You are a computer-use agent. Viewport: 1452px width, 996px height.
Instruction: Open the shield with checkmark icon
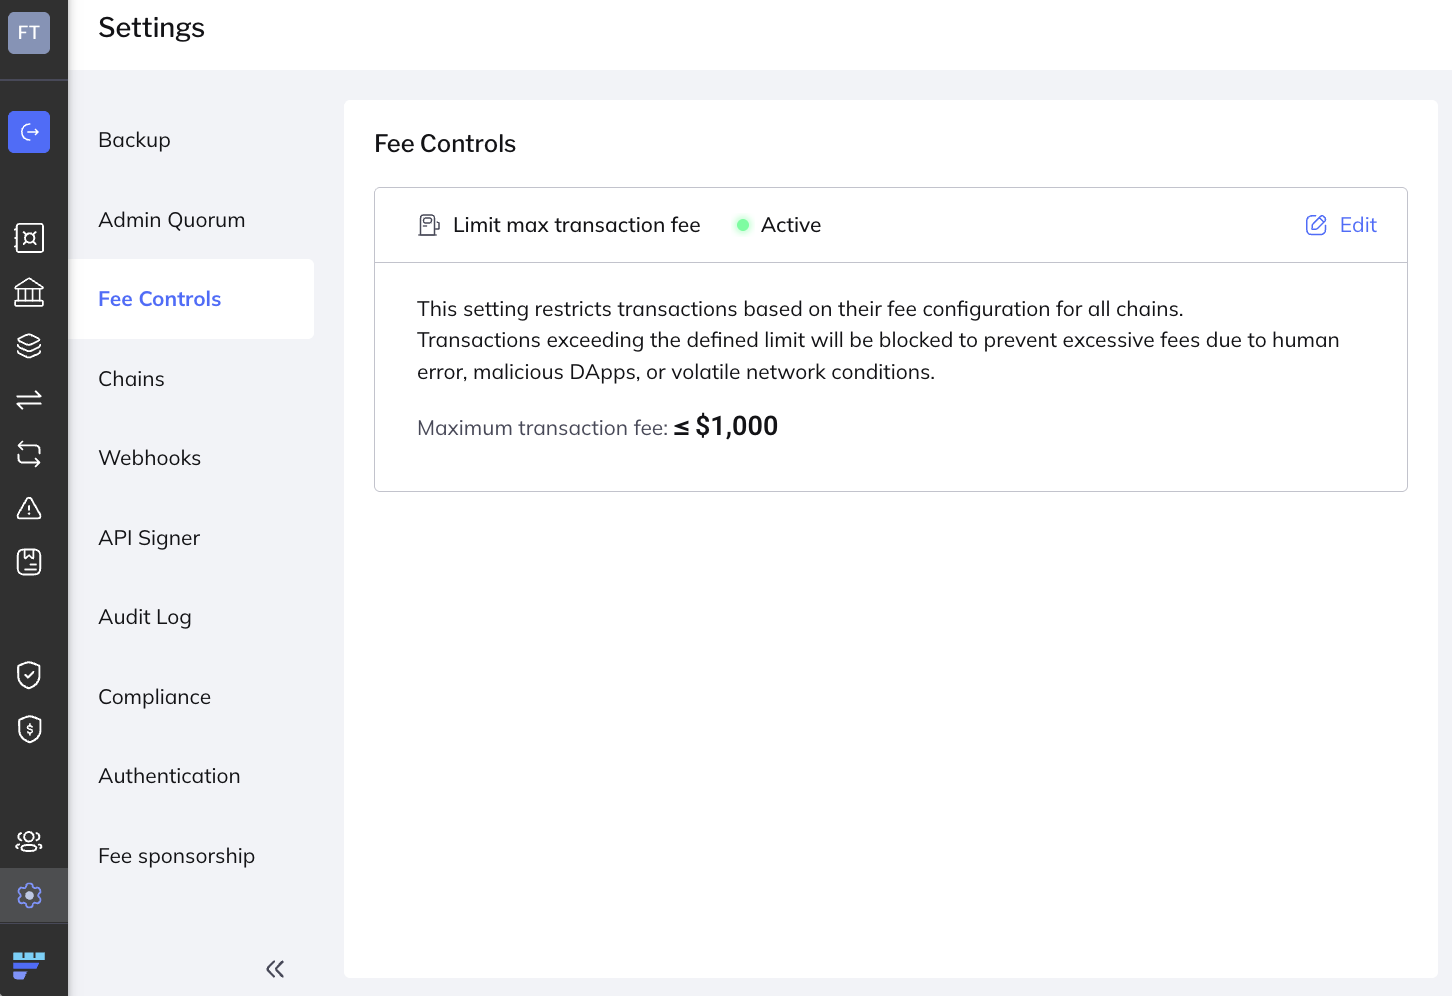pyautogui.click(x=29, y=675)
